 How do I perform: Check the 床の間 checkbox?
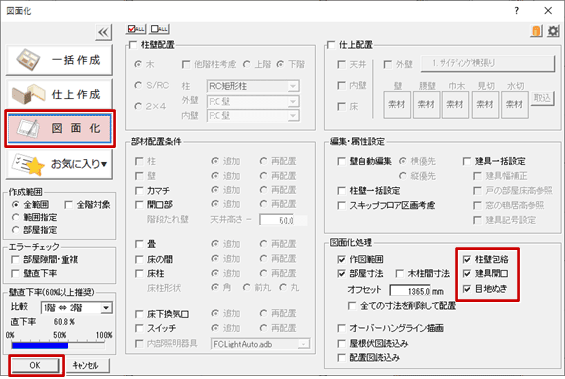(x=139, y=259)
